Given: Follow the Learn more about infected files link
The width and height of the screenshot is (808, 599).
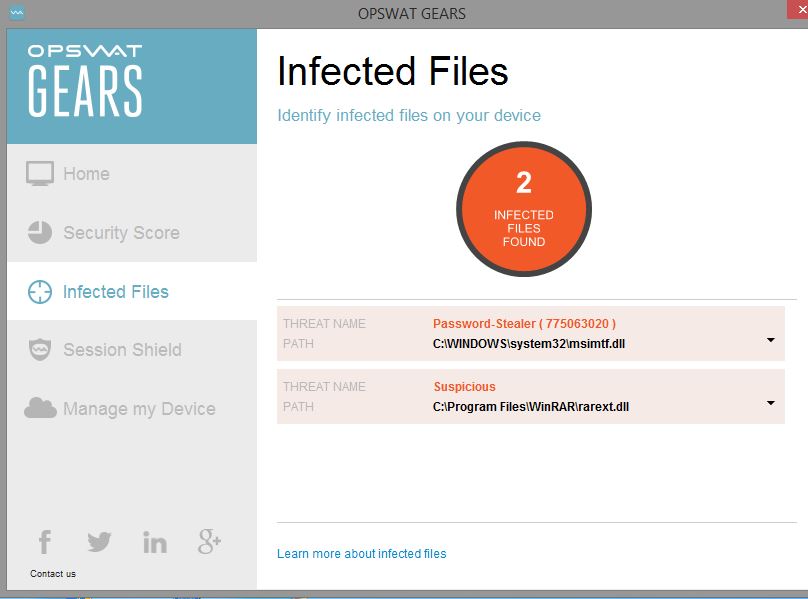Looking at the screenshot, I should click(362, 554).
